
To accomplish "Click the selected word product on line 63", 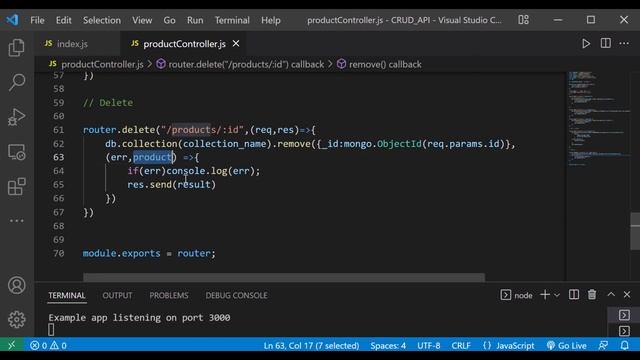I will click(x=153, y=157).
